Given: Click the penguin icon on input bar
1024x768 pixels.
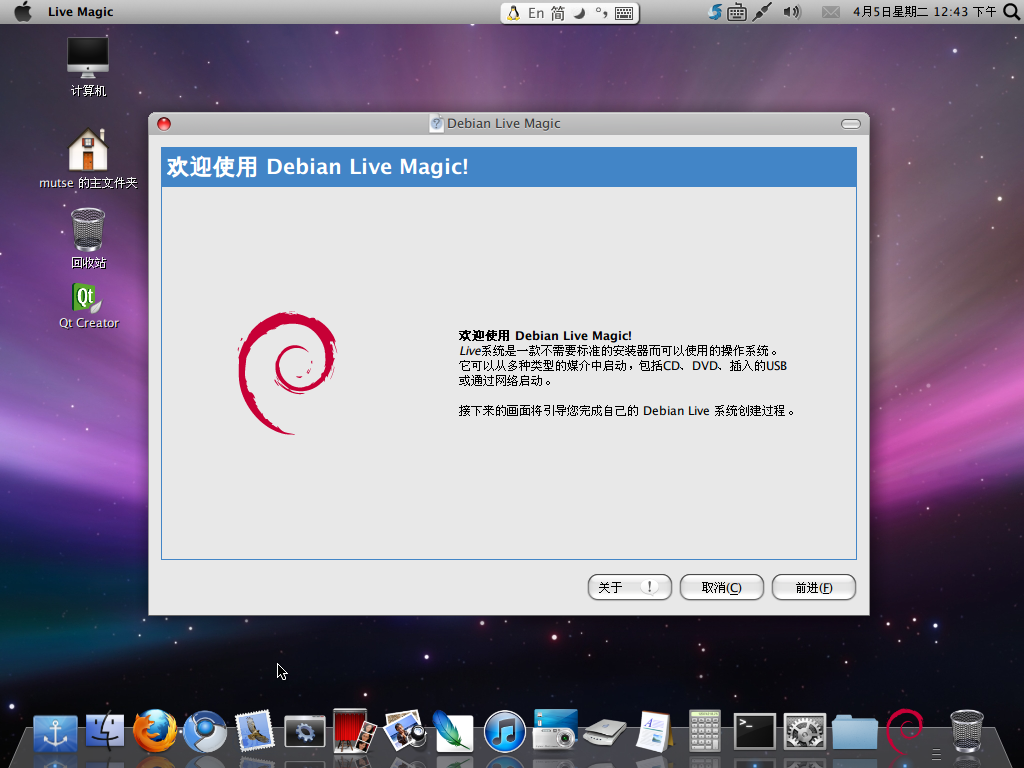Looking at the screenshot, I should coord(513,13).
